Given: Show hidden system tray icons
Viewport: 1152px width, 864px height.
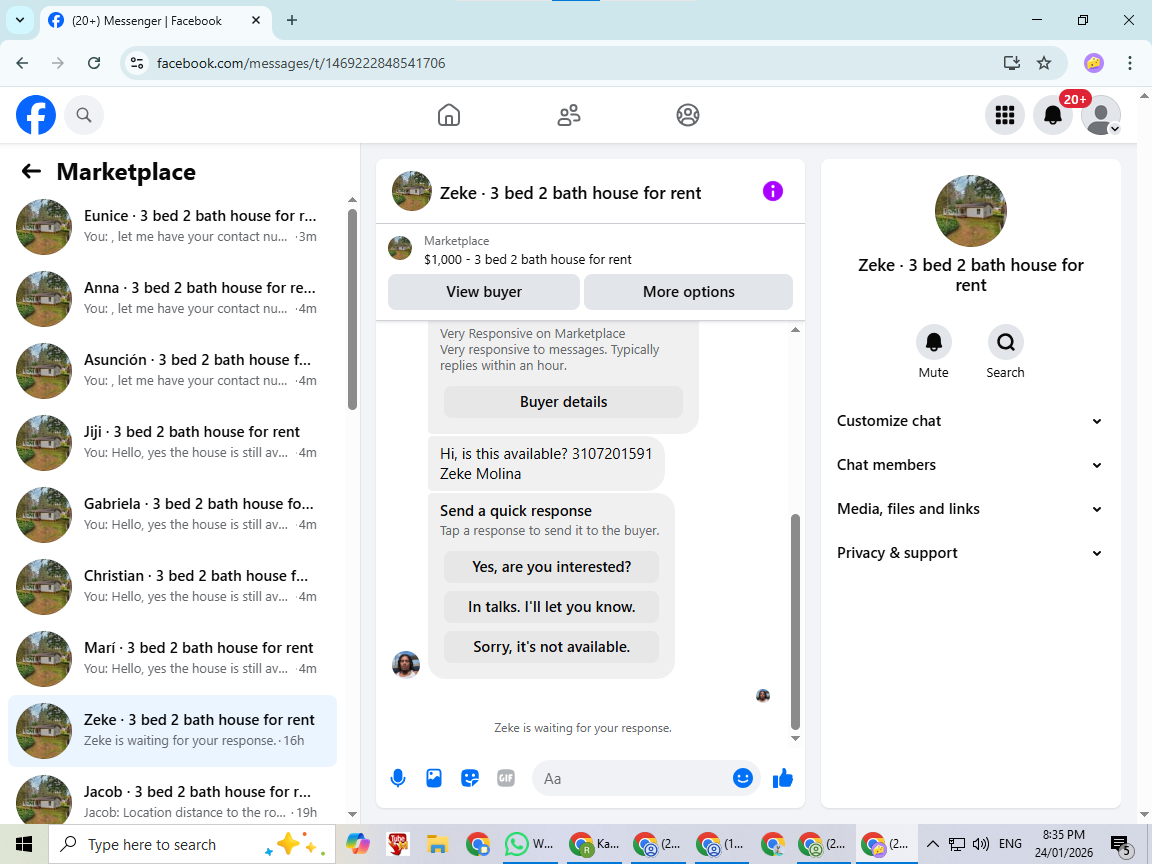Looking at the screenshot, I should [932, 844].
